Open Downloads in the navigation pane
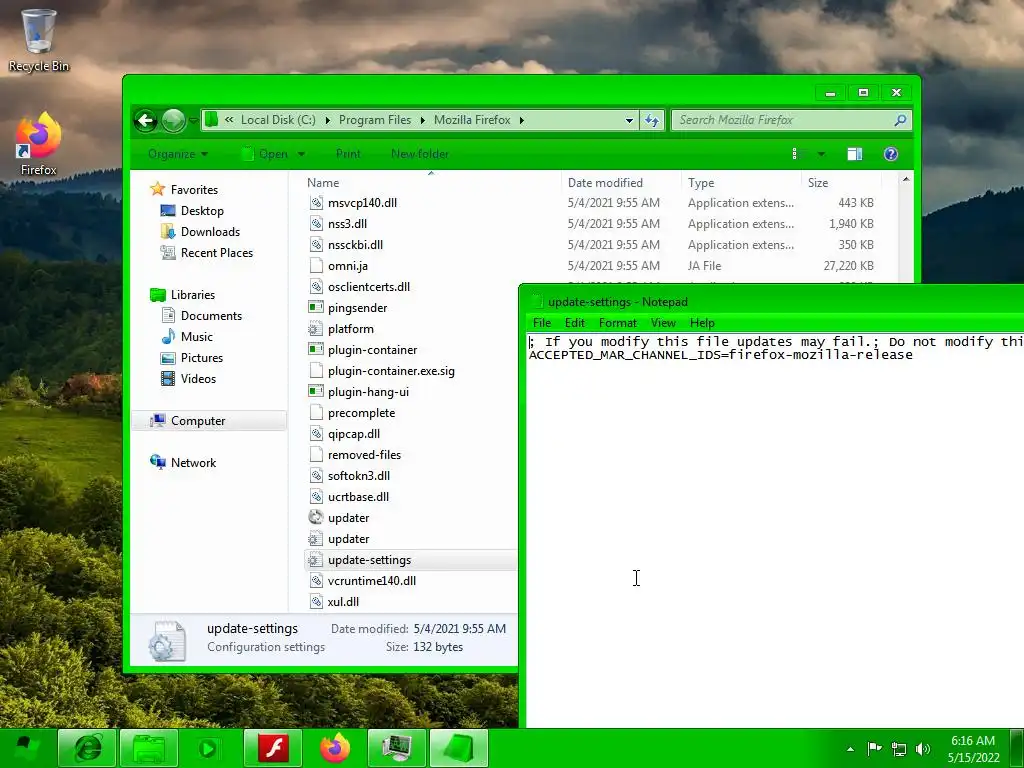This screenshot has height=768, width=1024. point(210,232)
